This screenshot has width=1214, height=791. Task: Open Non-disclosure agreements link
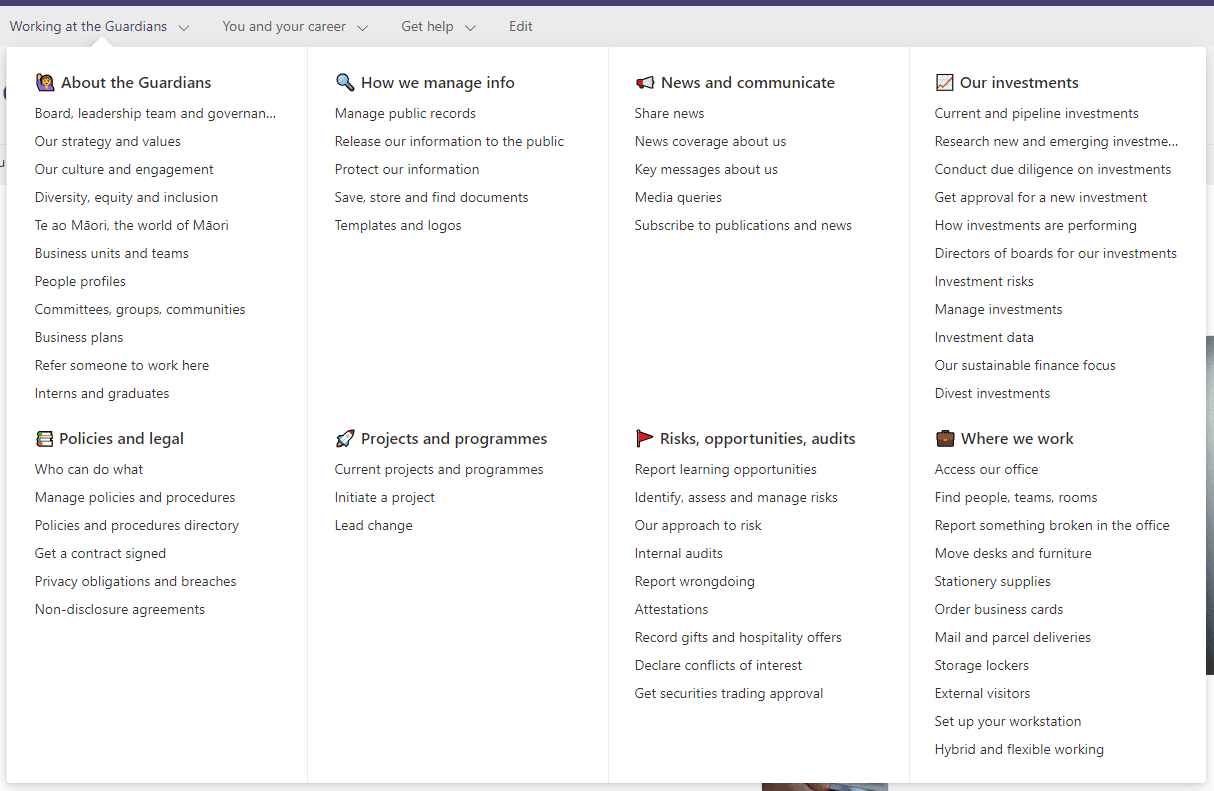(x=120, y=609)
